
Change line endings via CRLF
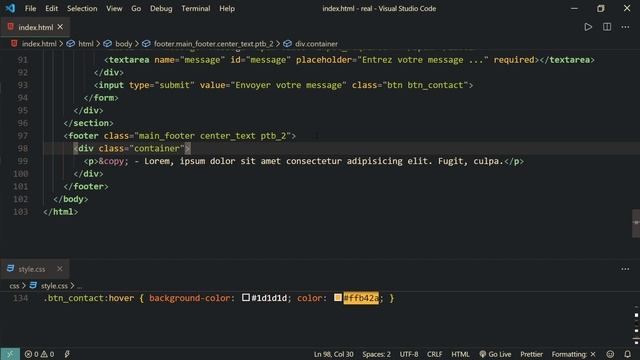point(434,354)
